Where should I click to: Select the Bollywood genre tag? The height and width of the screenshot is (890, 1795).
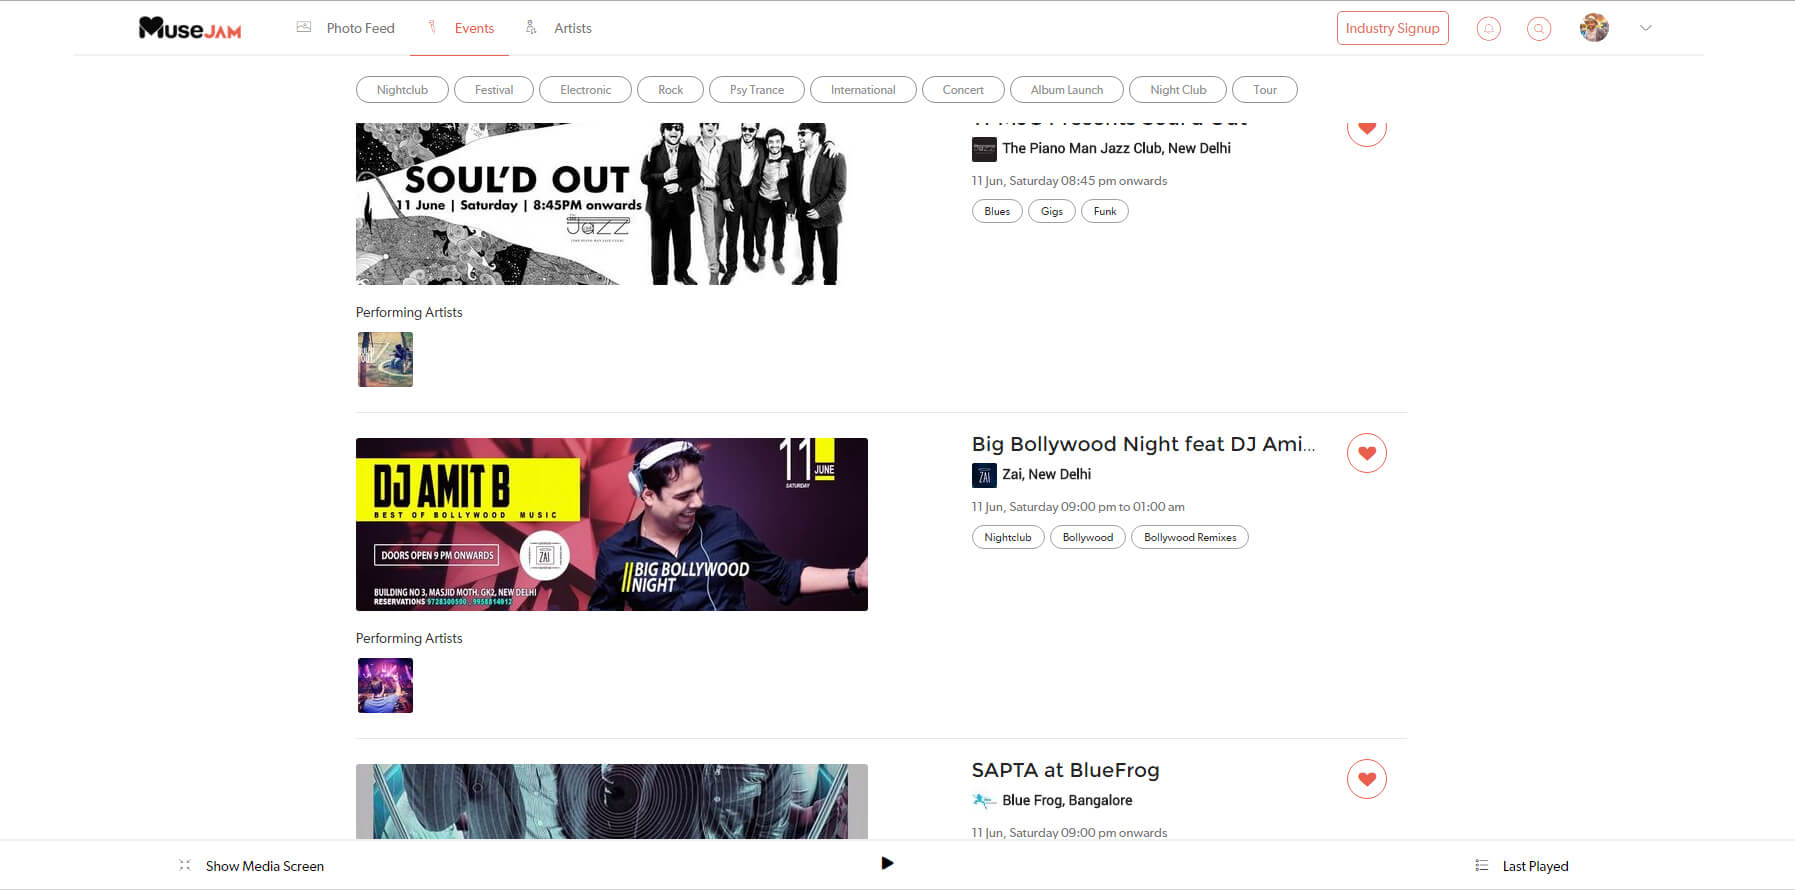coord(1088,537)
